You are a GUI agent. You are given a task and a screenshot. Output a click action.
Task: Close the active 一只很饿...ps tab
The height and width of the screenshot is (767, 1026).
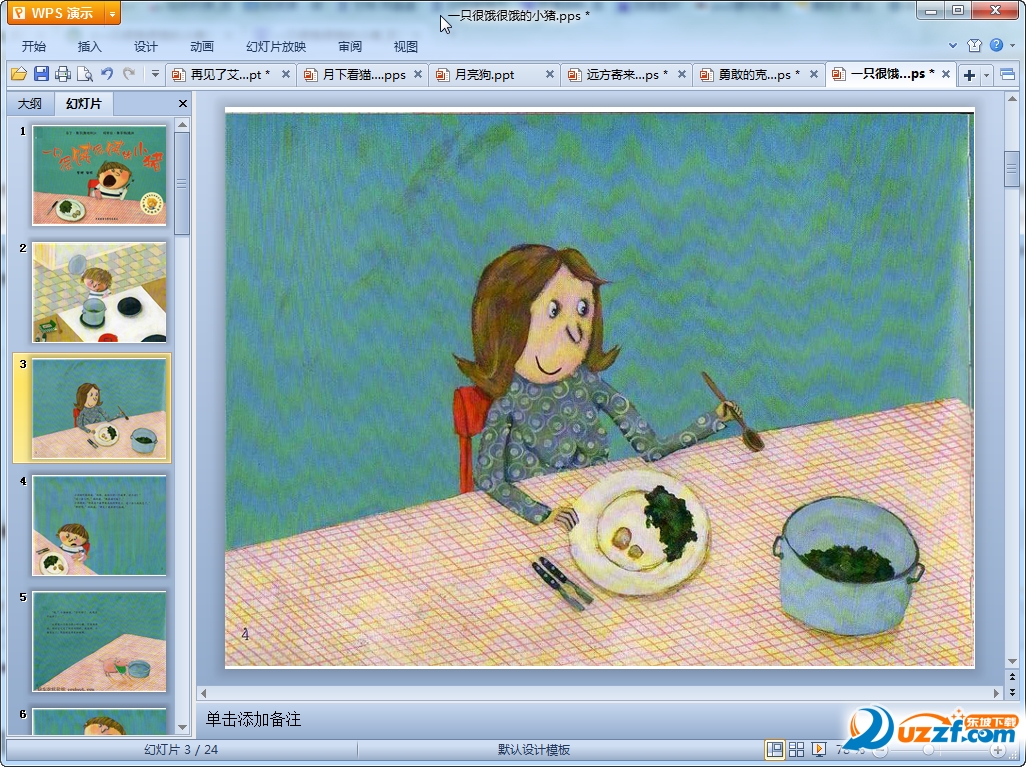click(946, 75)
